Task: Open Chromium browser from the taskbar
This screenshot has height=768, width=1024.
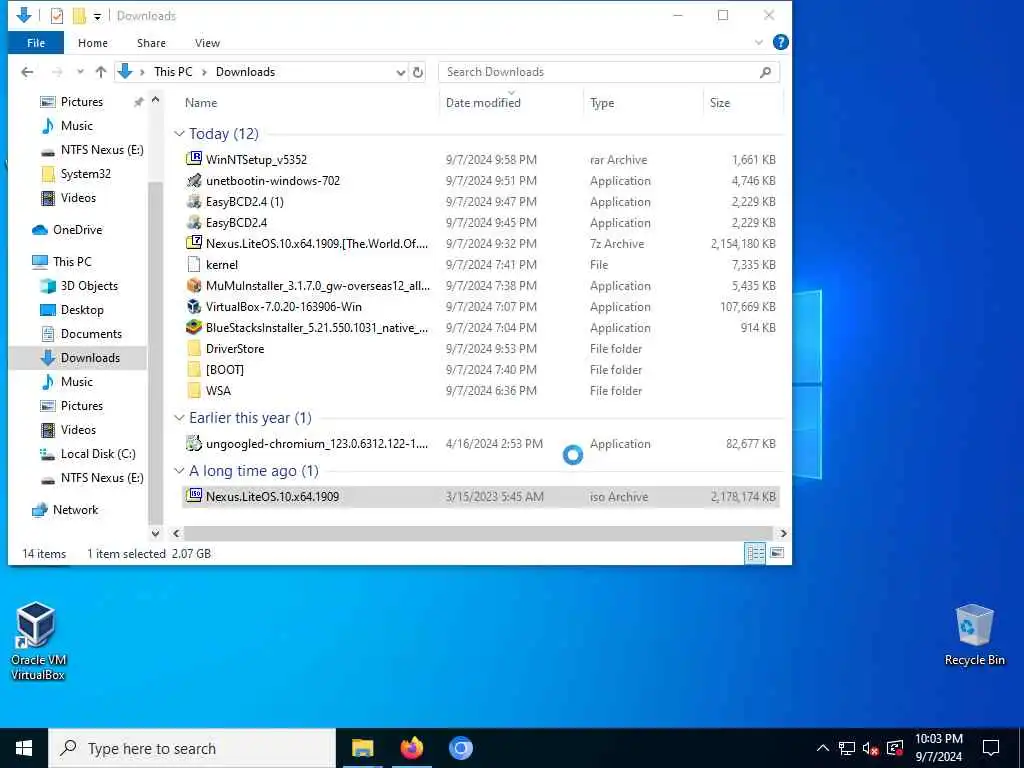Action: coord(460,748)
